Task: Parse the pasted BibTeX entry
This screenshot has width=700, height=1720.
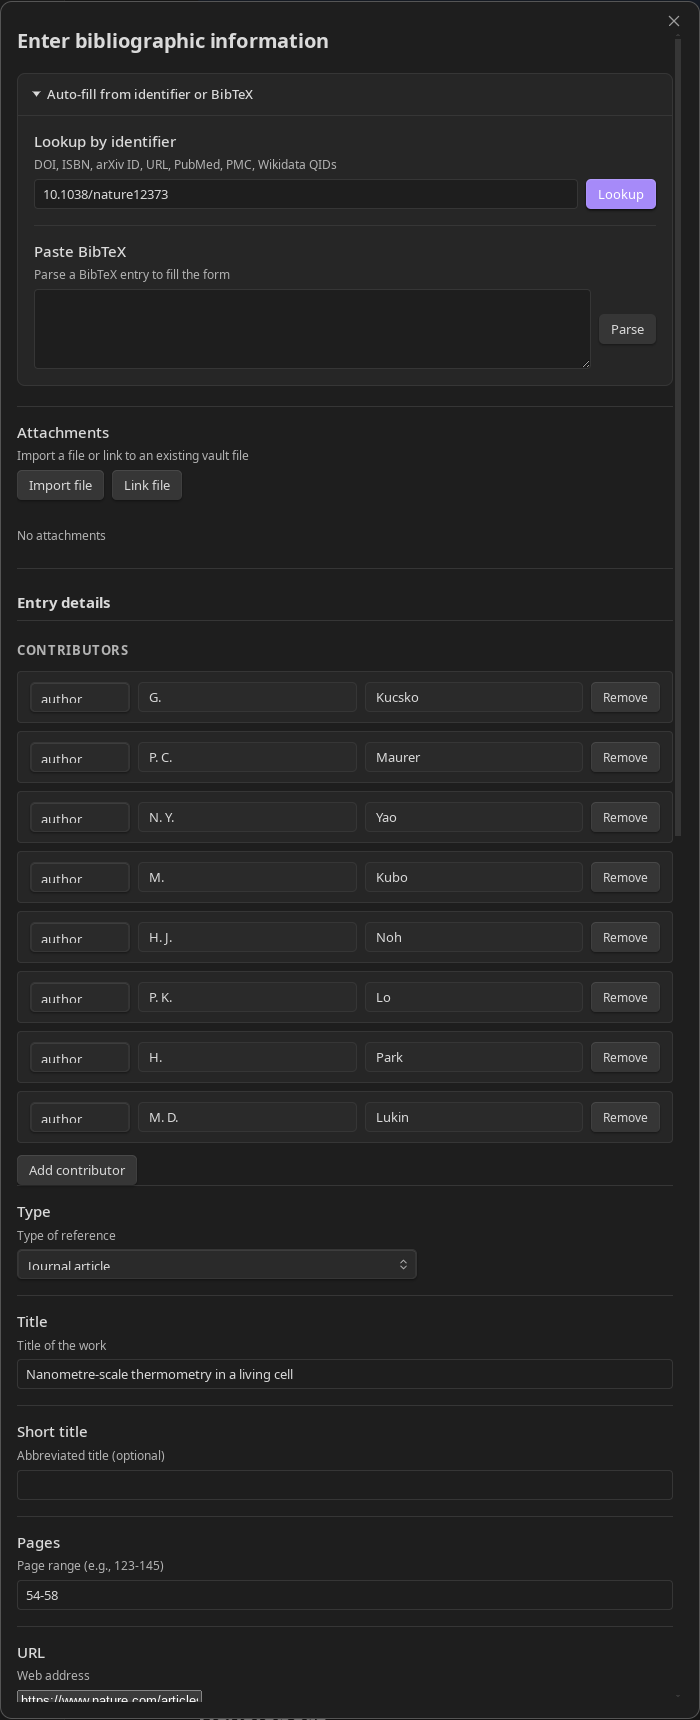Action: pos(627,328)
